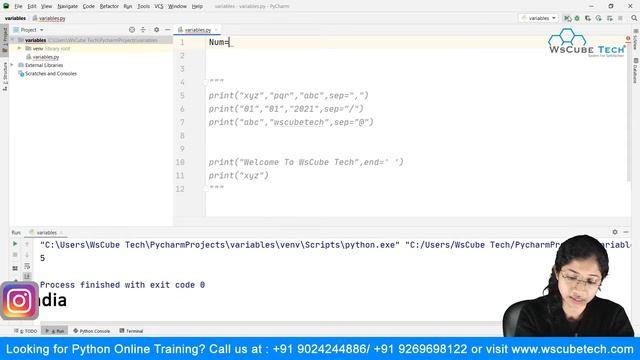Click the PyCharm application logo icon
This screenshot has width=640, height=360.
coord(6,6)
